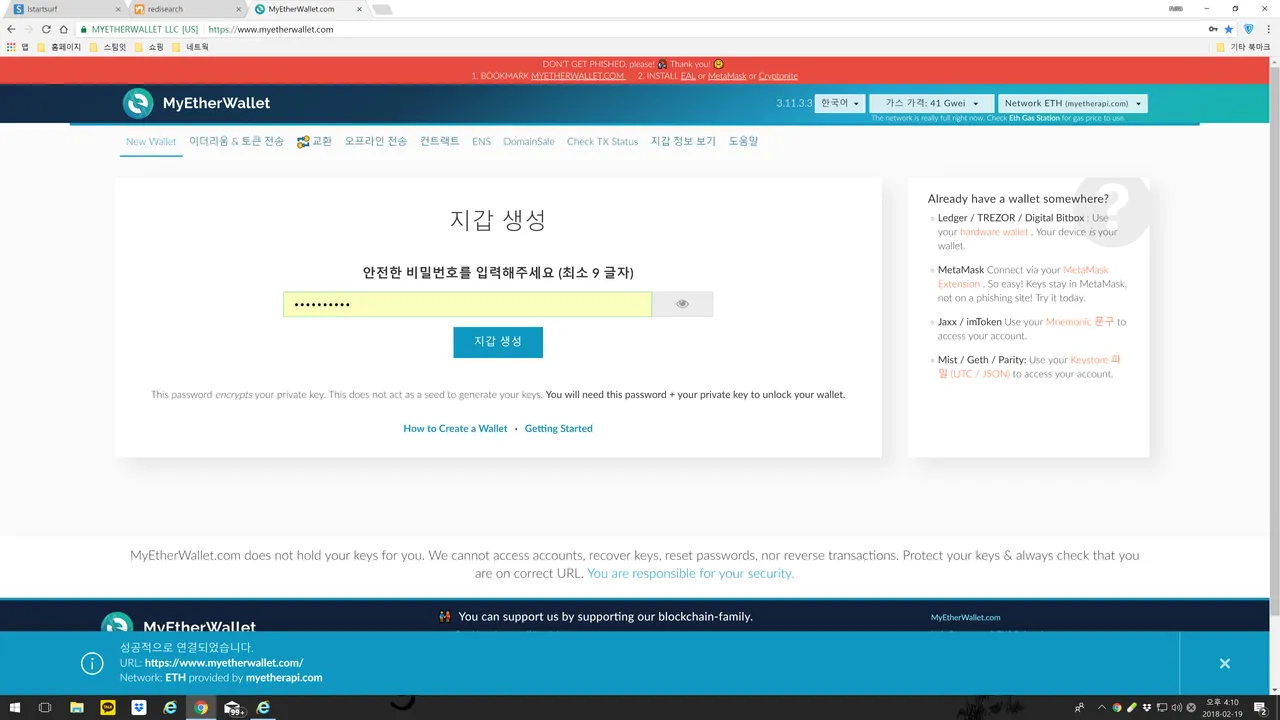
Task: Click How to Create a Wallet link
Action: [455, 428]
